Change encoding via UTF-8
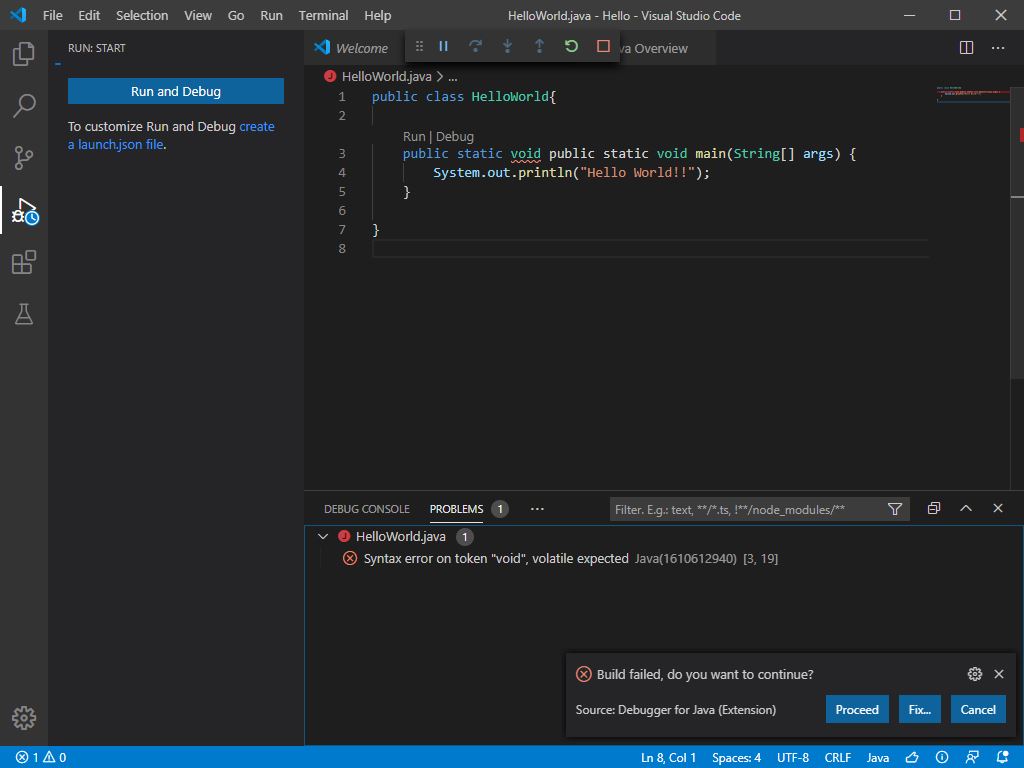This screenshot has width=1024, height=768. 793,758
